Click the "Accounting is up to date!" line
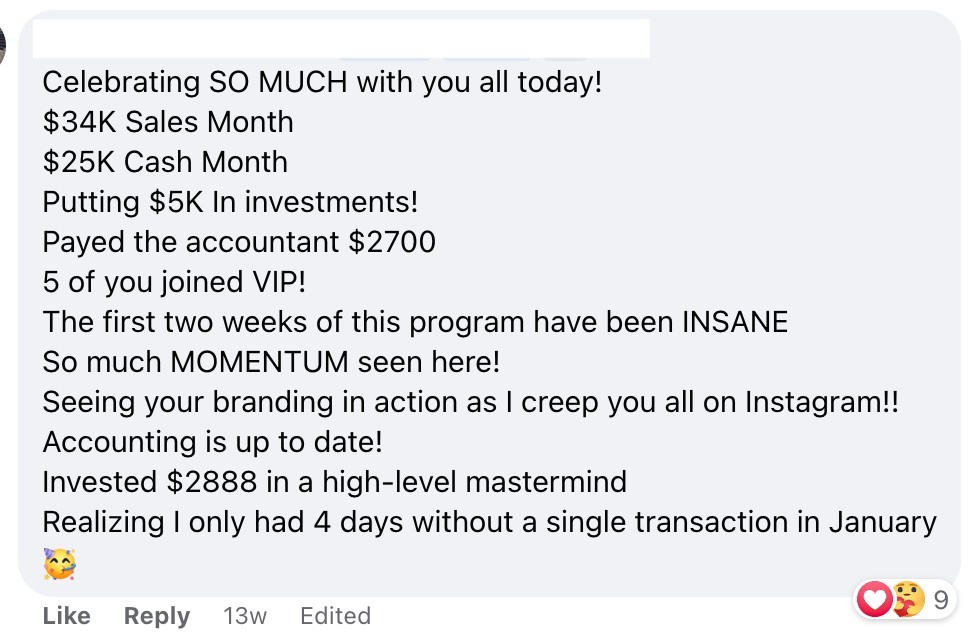 pyautogui.click(x=213, y=442)
